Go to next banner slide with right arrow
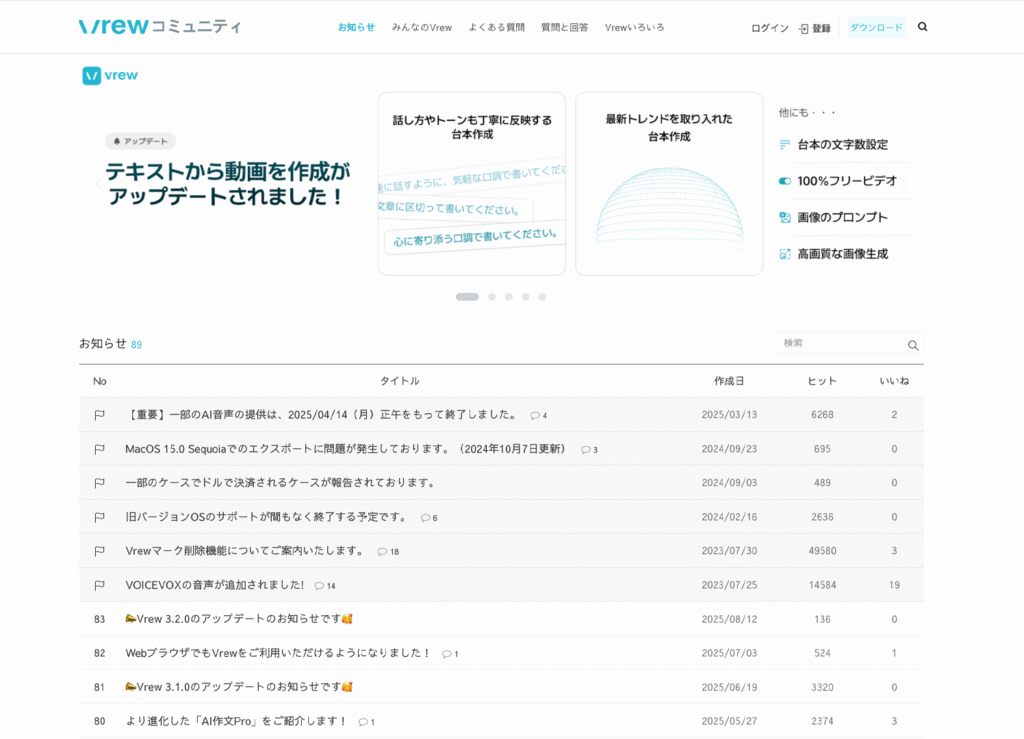The image size is (1024, 739). tap(904, 183)
